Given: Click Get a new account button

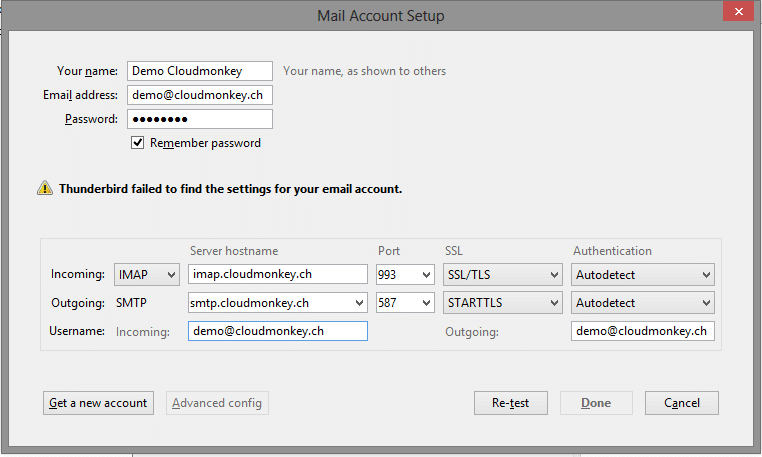Looking at the screenshot, I should coord(98,403).
